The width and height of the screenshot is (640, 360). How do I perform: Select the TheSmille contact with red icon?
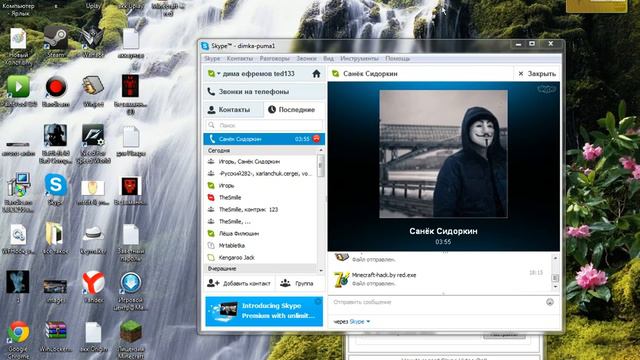tap(260, 198)
